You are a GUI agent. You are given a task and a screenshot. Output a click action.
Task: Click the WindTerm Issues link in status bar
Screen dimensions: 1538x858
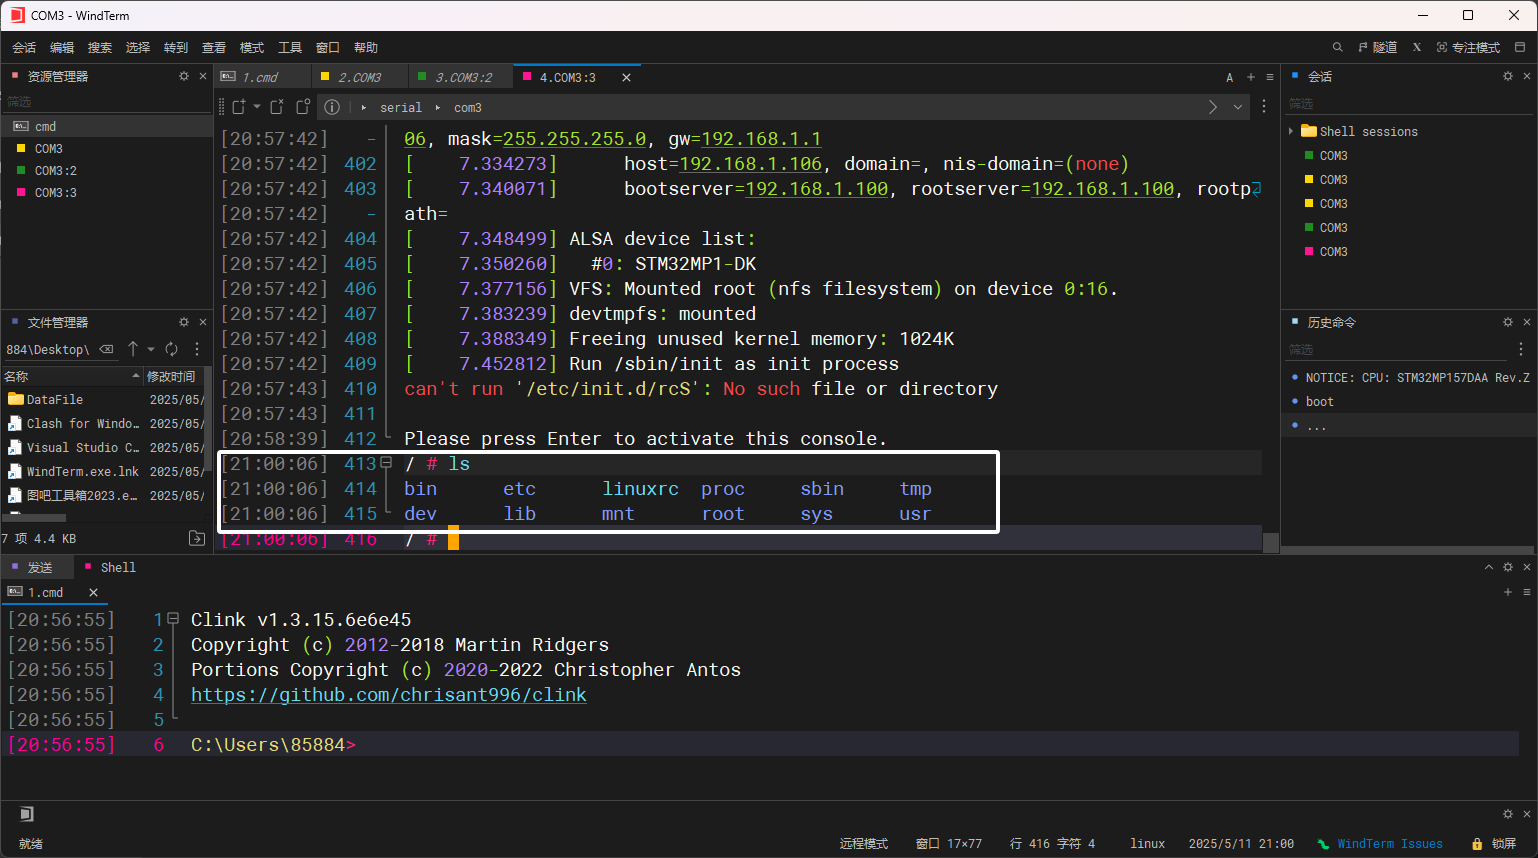pos(1390,843)
